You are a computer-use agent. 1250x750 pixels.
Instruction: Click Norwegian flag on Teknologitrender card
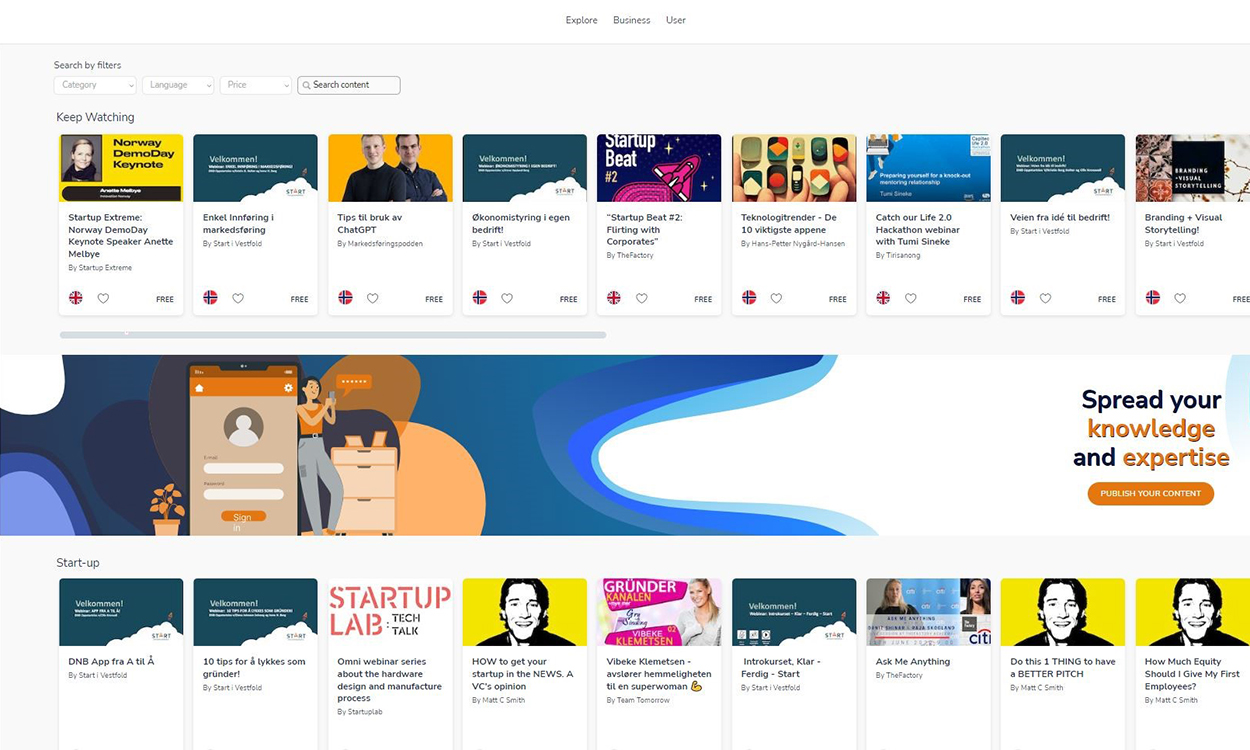[x=748, y=298]
